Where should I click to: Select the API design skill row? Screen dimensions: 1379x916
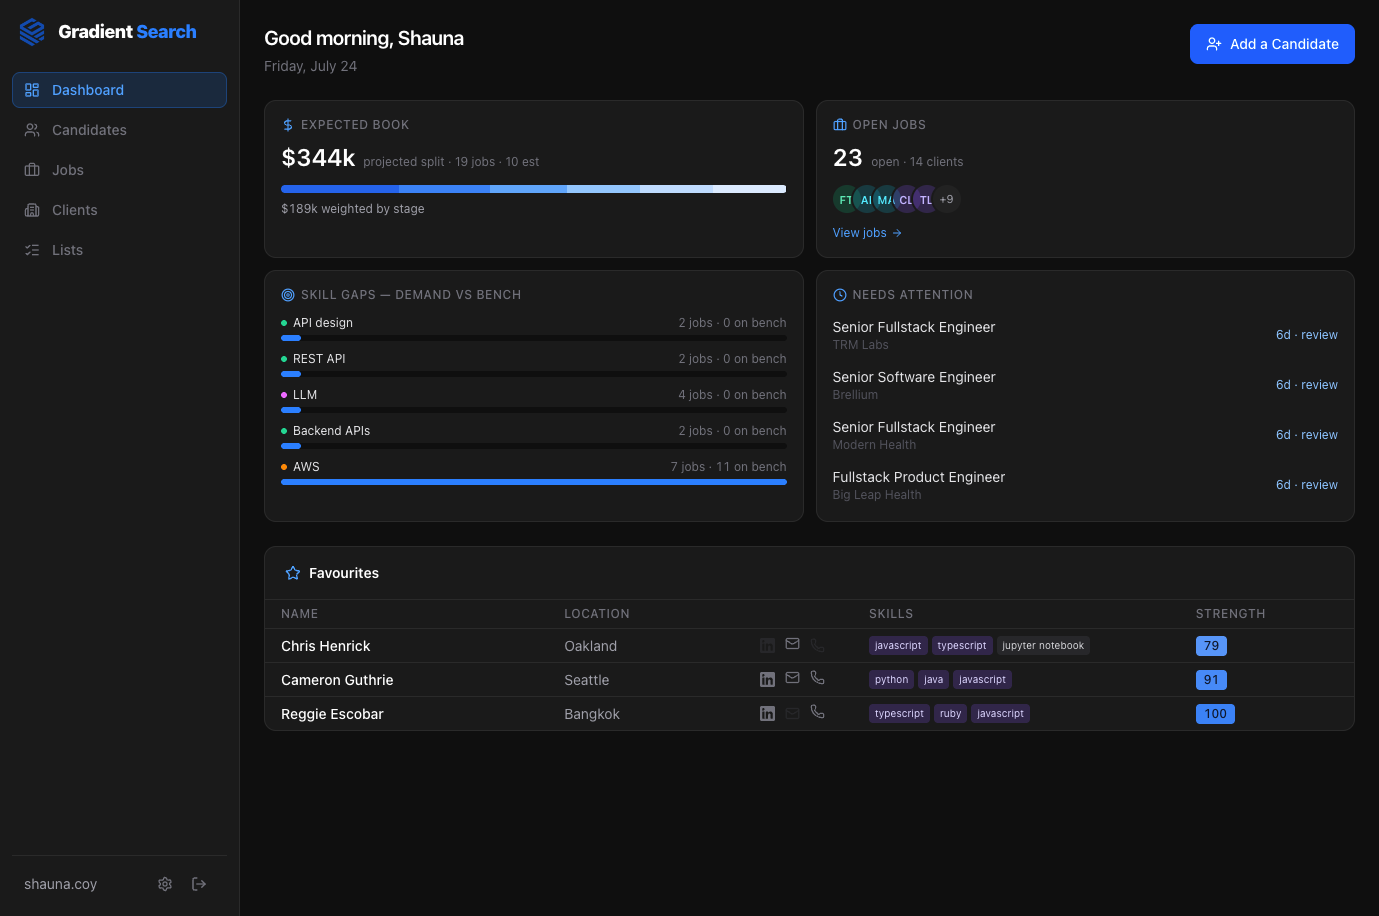coord(534,329)
